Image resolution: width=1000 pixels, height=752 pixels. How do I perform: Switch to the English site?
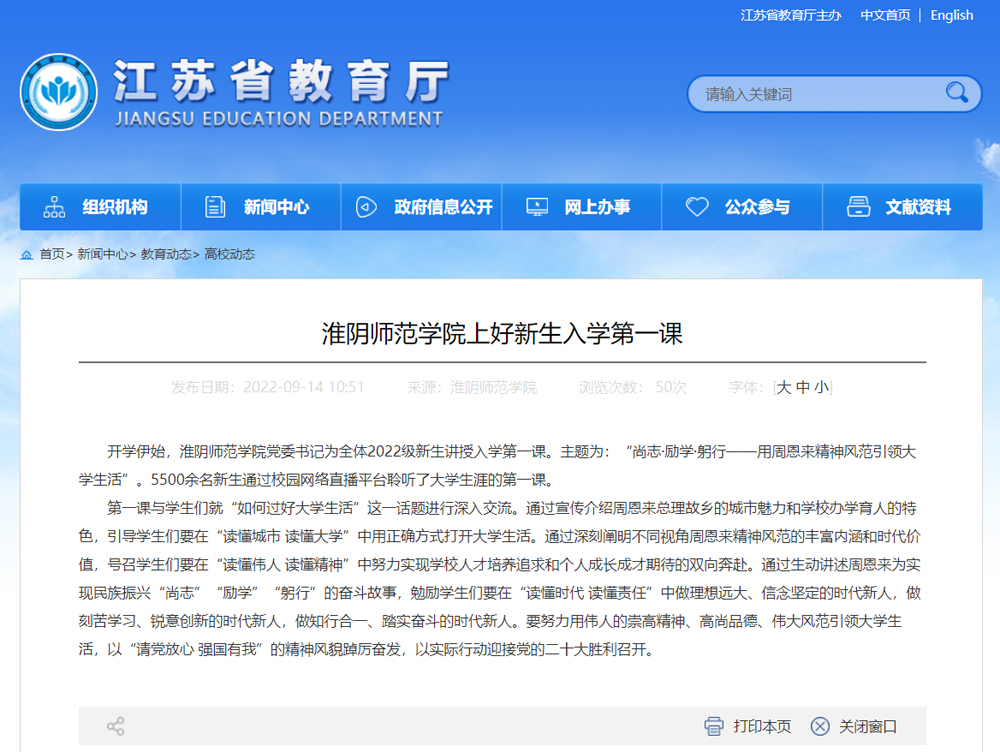[952, 15]
